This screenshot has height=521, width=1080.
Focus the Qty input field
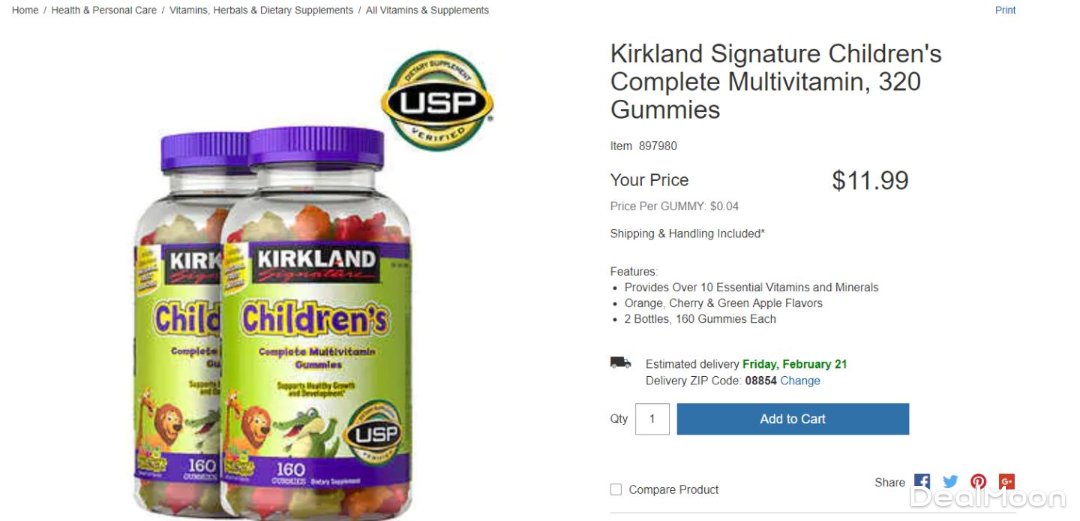point(652,419)
